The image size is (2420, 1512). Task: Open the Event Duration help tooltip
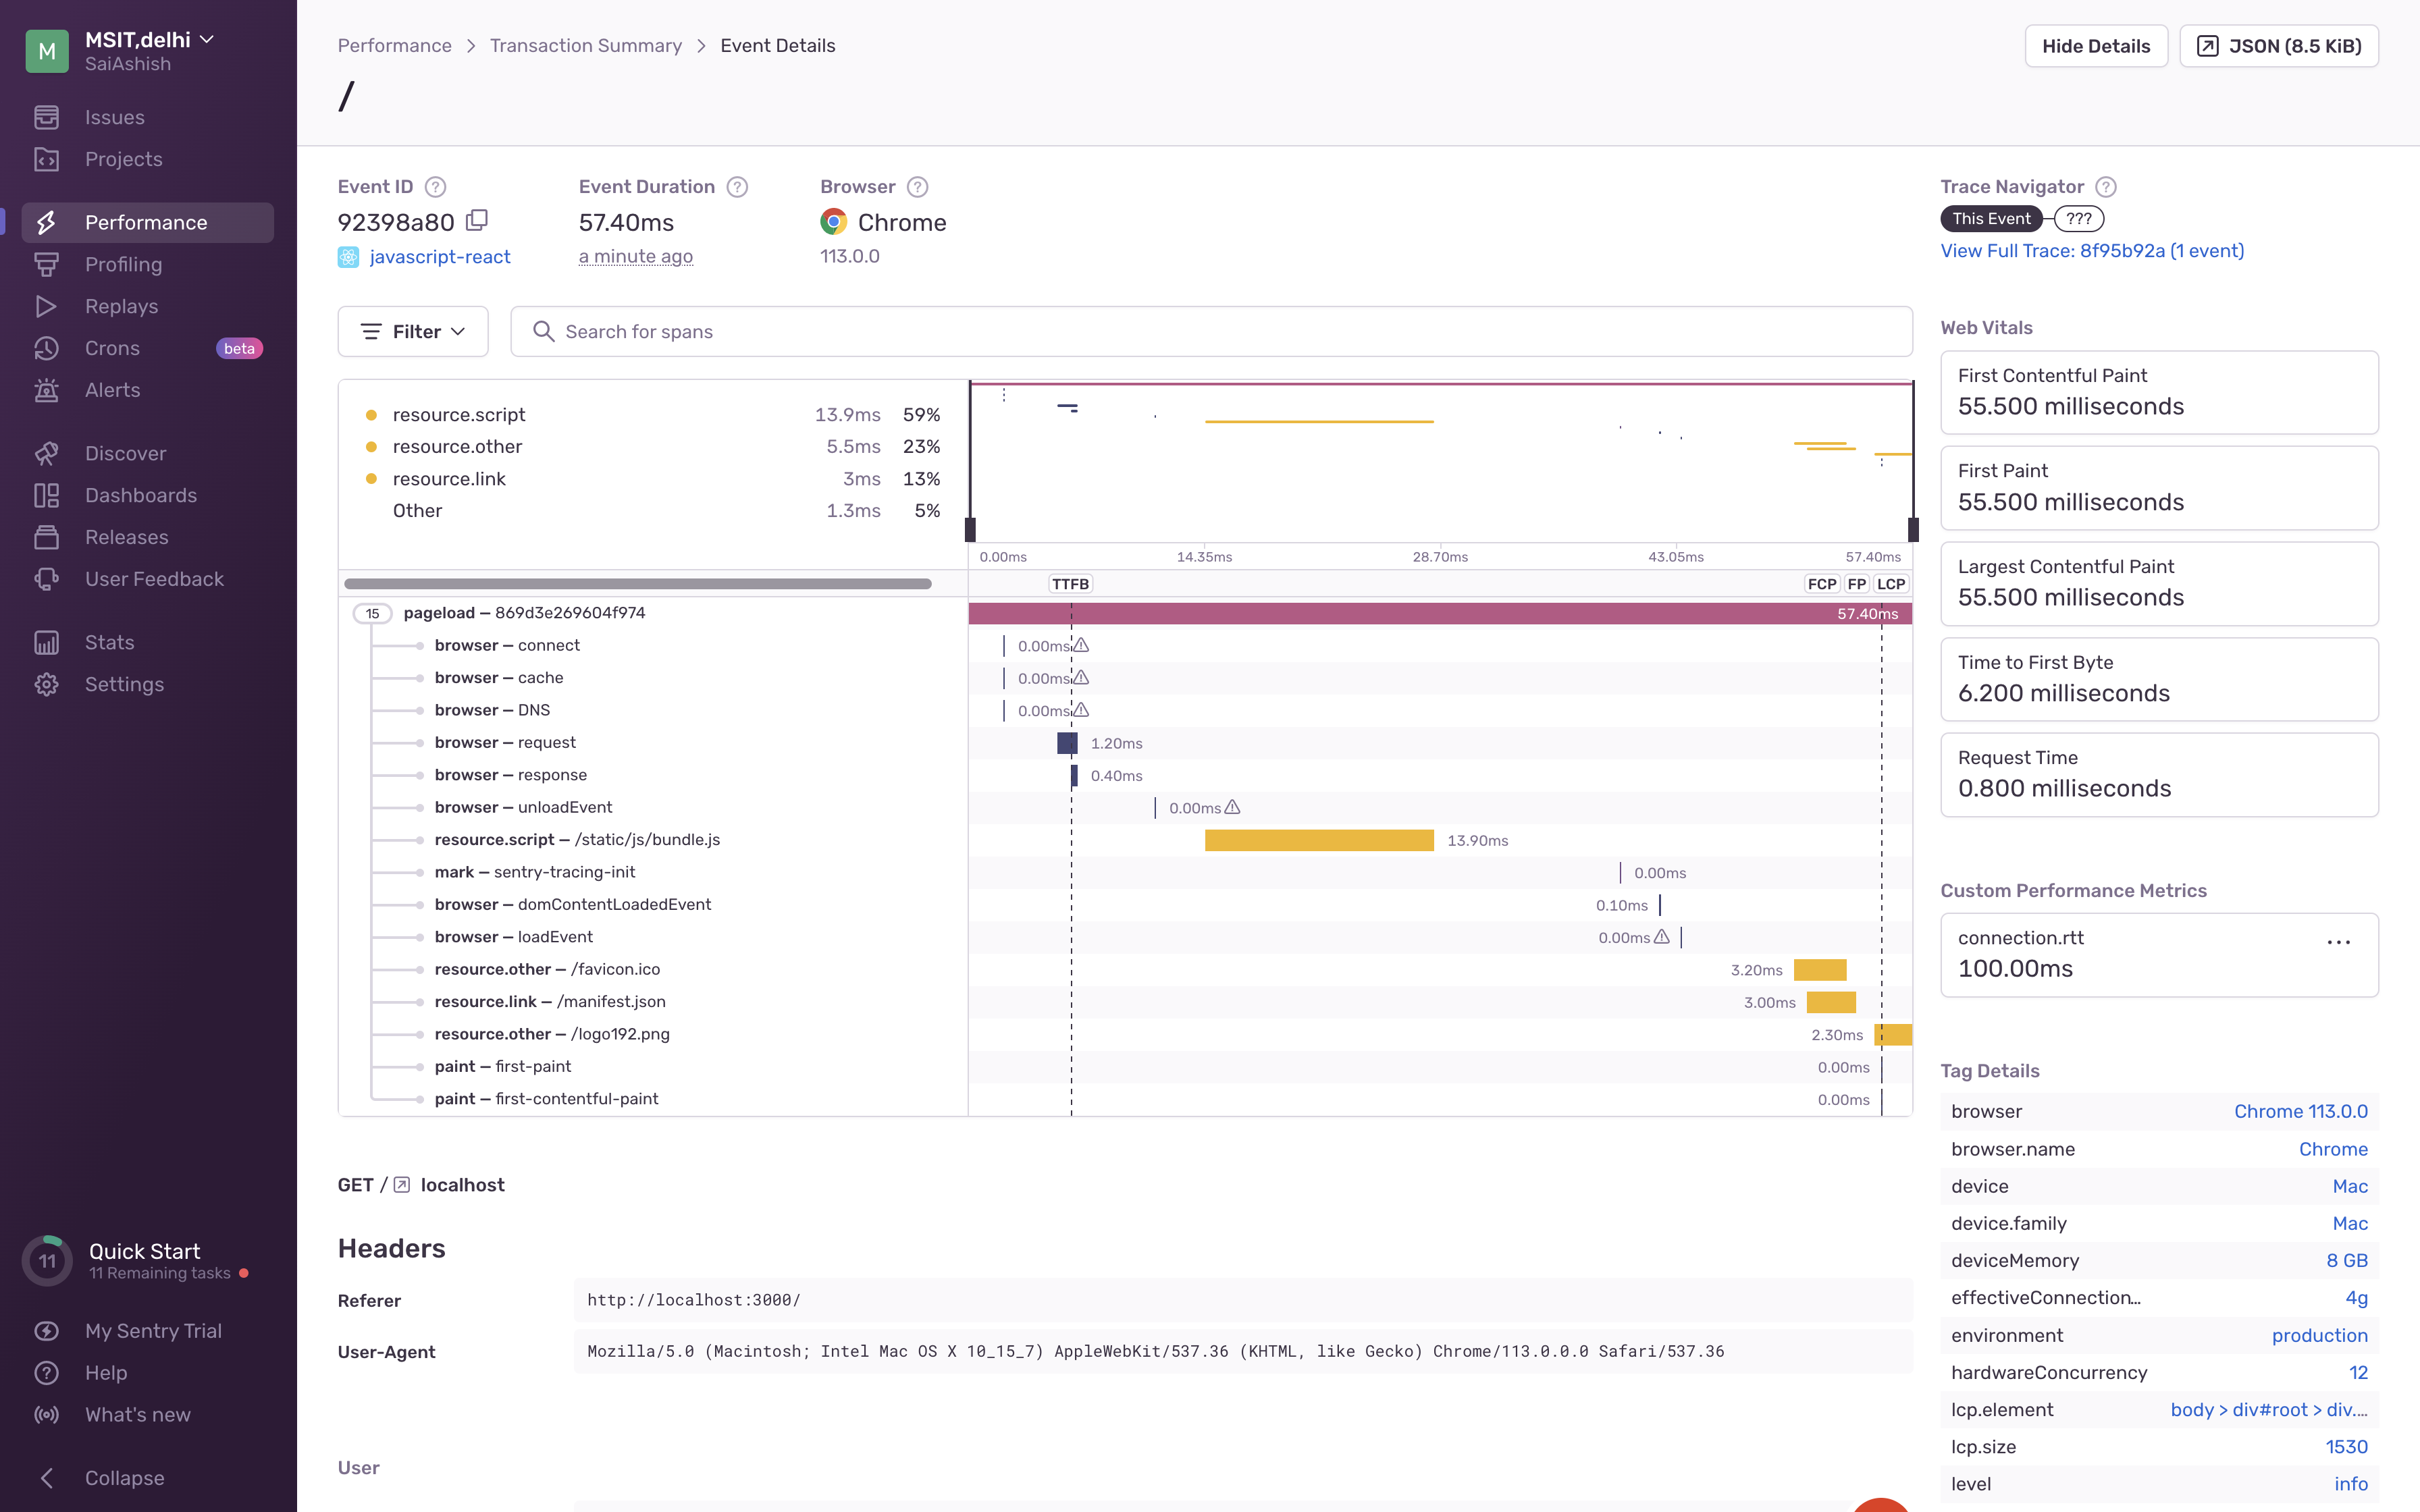[737, 186]
